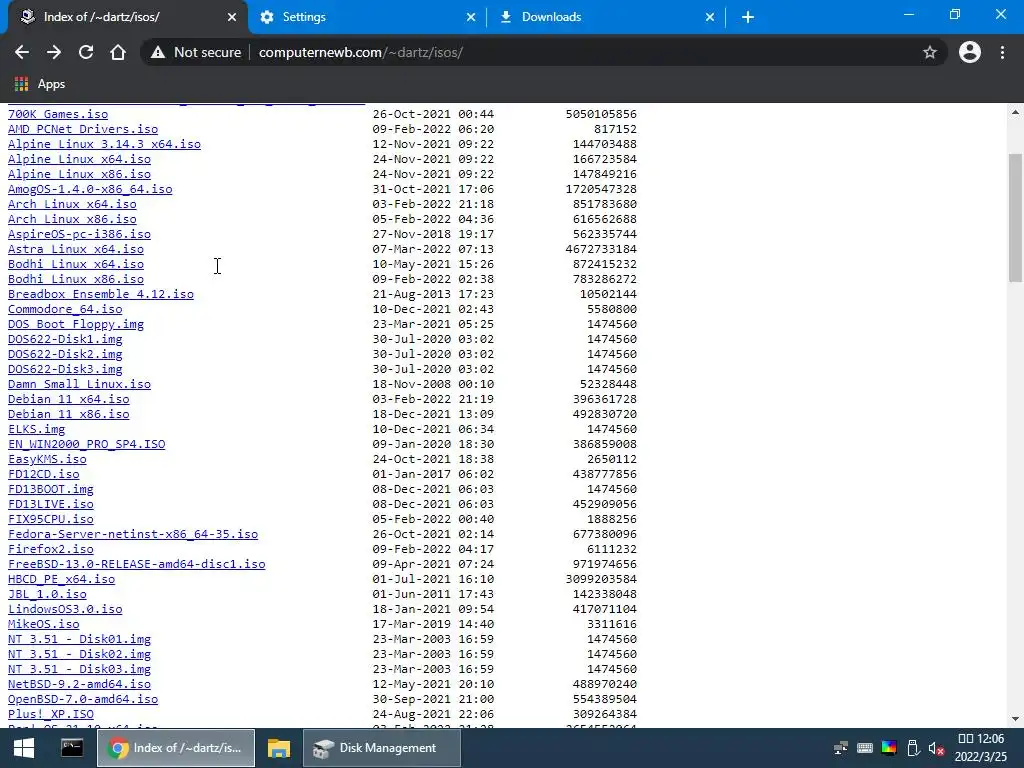This screenshot has height=768, width=1024.
Task: Open the DOS622-Disk1.img link
Action: click(65, 340)
